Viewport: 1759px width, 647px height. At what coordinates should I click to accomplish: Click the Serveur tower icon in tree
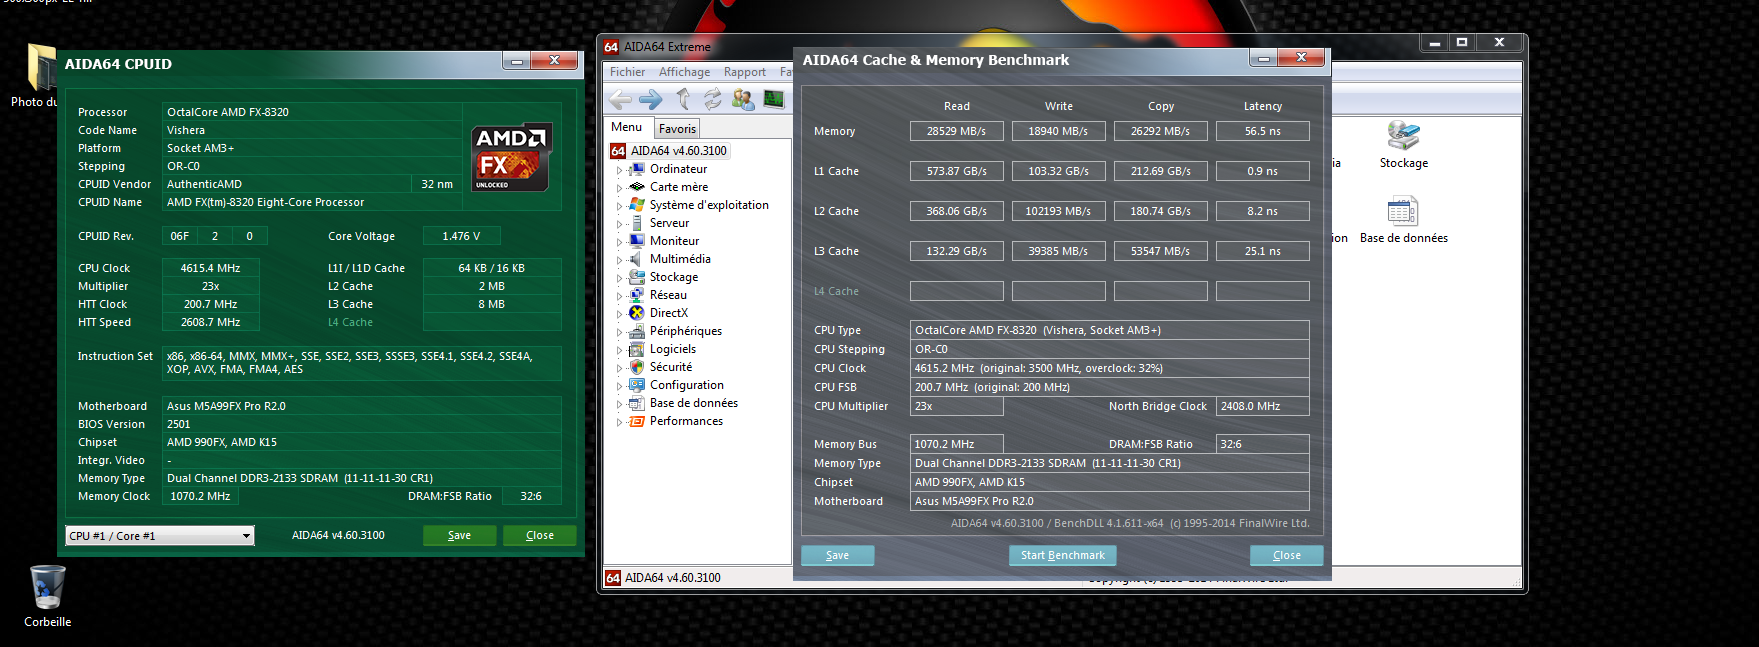click(637, 223)
